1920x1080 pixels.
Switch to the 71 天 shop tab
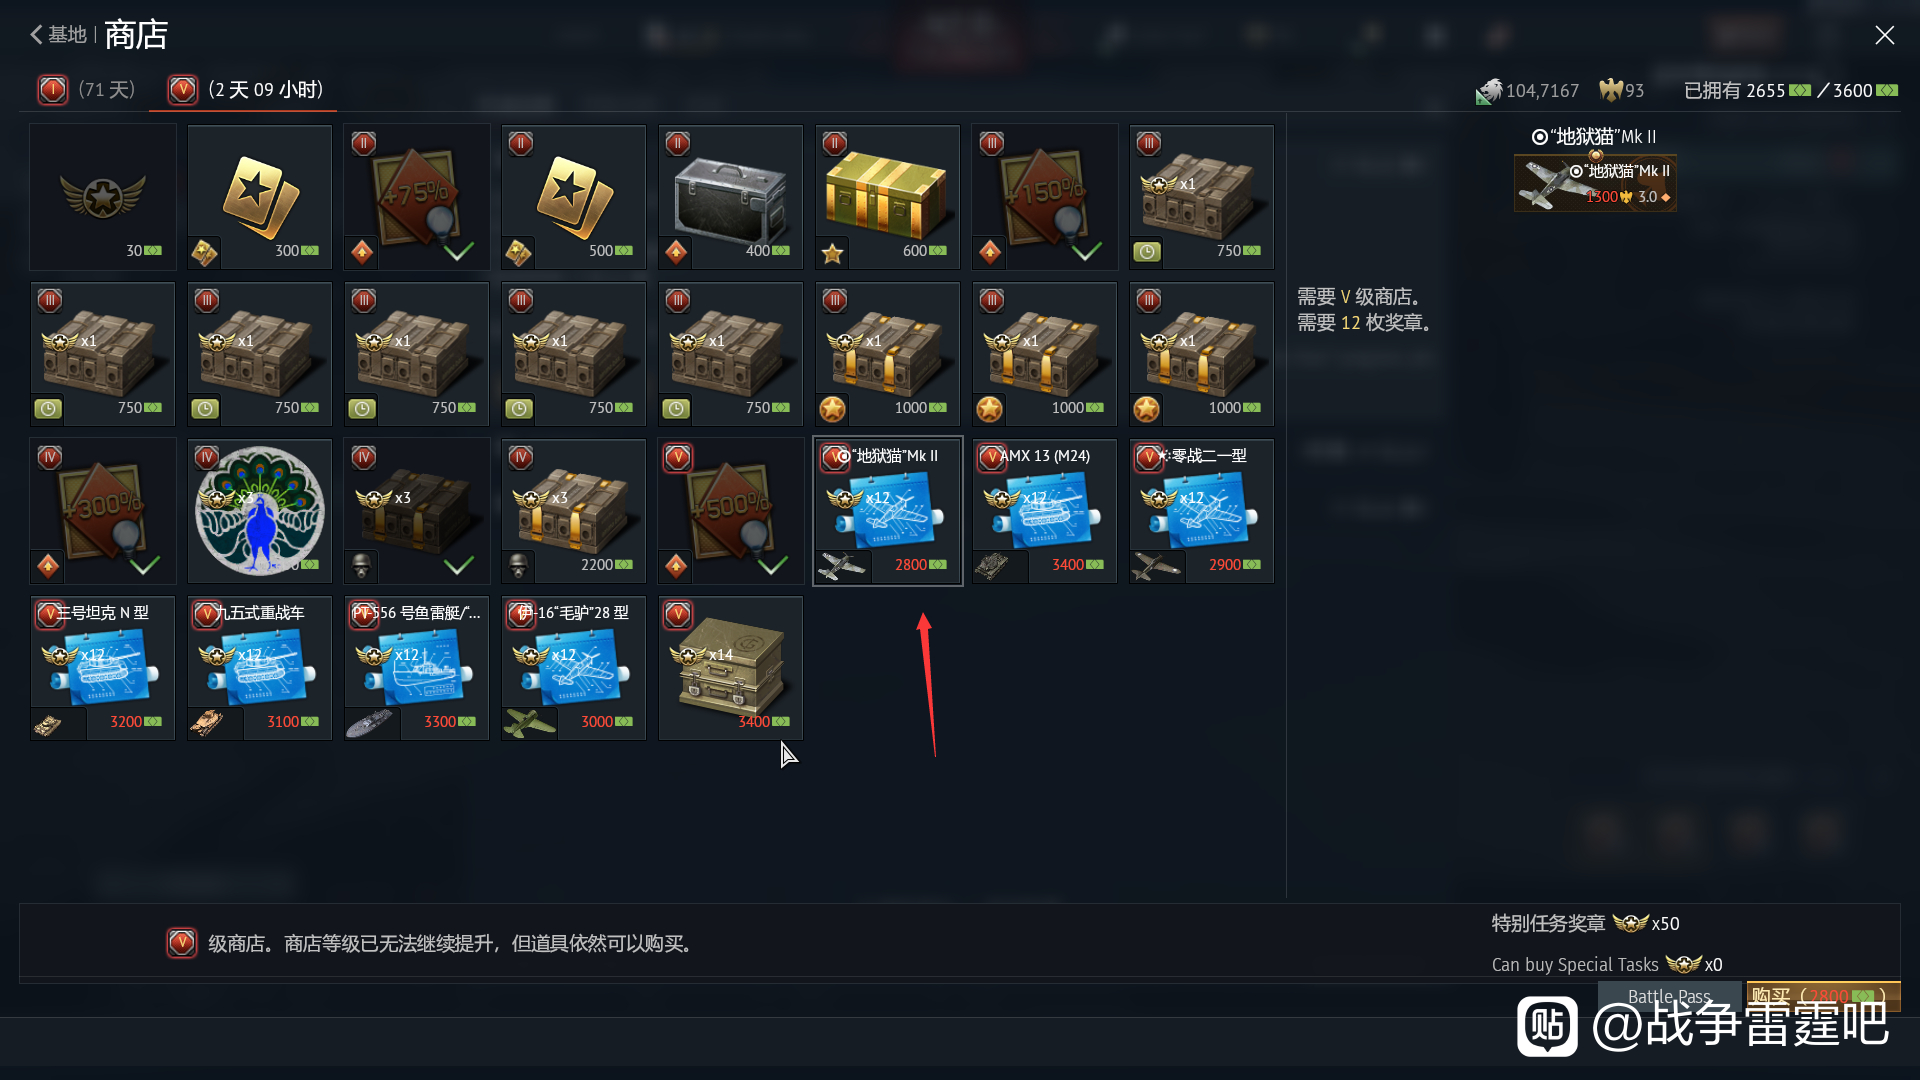pos(87,90)
